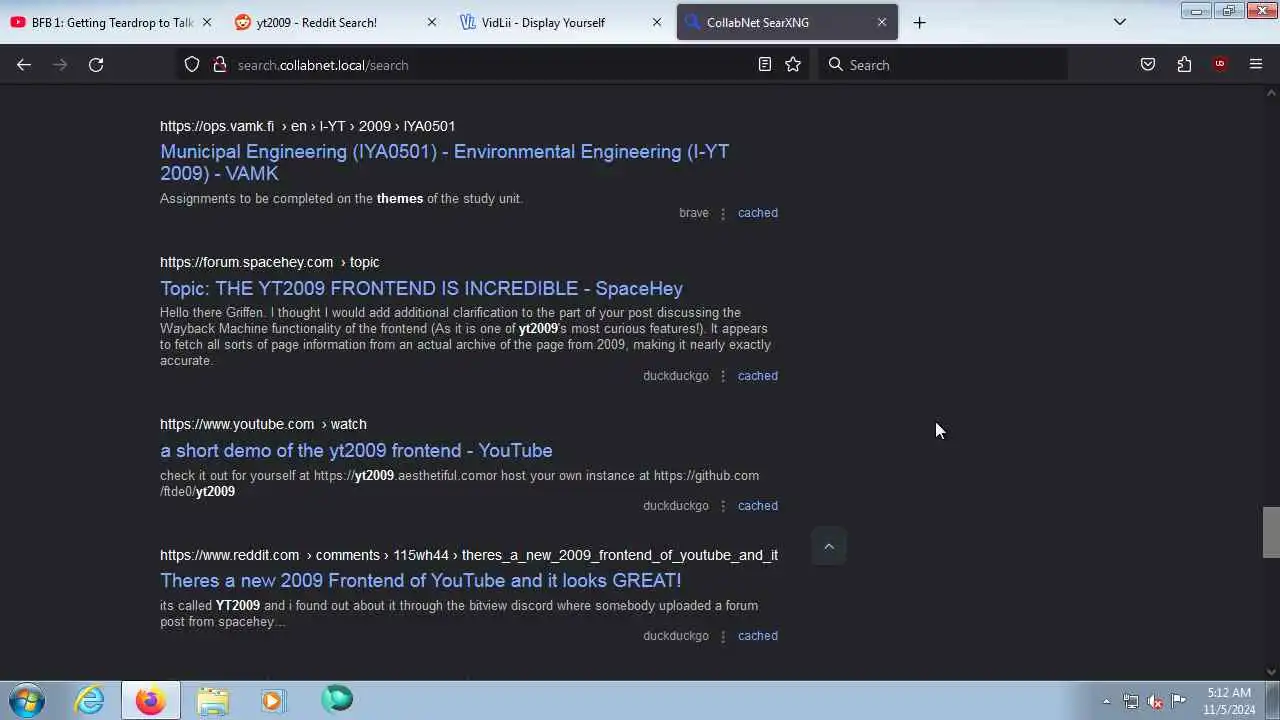Screen dimensions: 1280x720
Task: Close the BFB 1 Getting Teardrop tab
Action: (x=207, y=22)
